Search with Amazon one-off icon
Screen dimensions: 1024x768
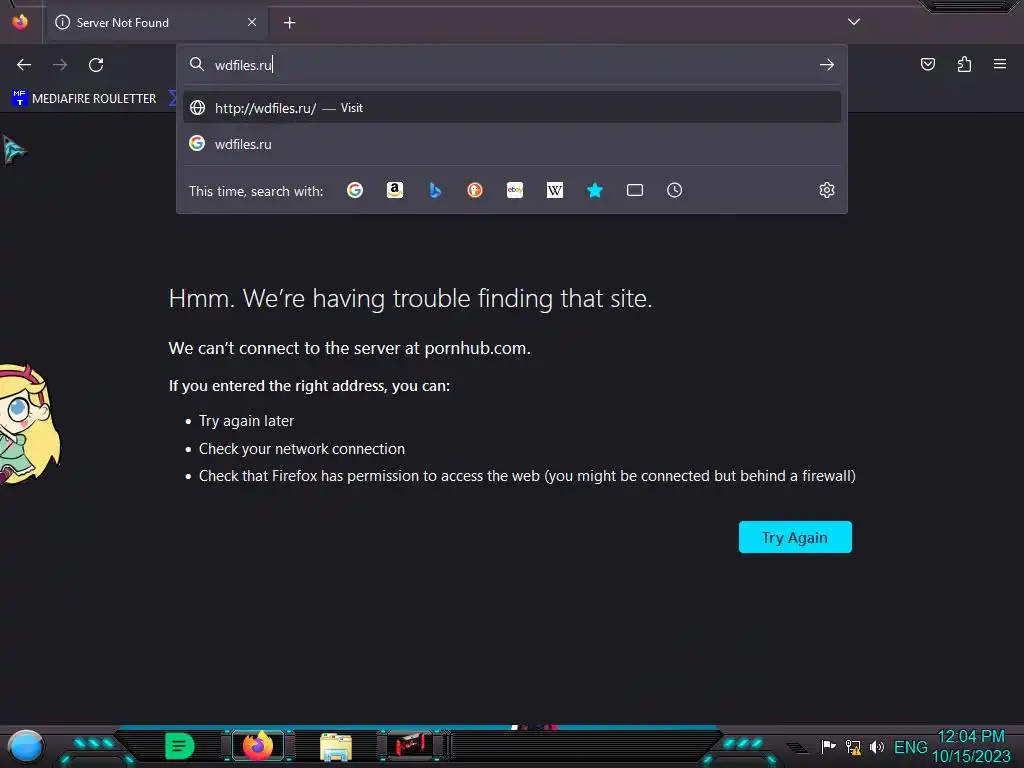[x=394, y=190]
